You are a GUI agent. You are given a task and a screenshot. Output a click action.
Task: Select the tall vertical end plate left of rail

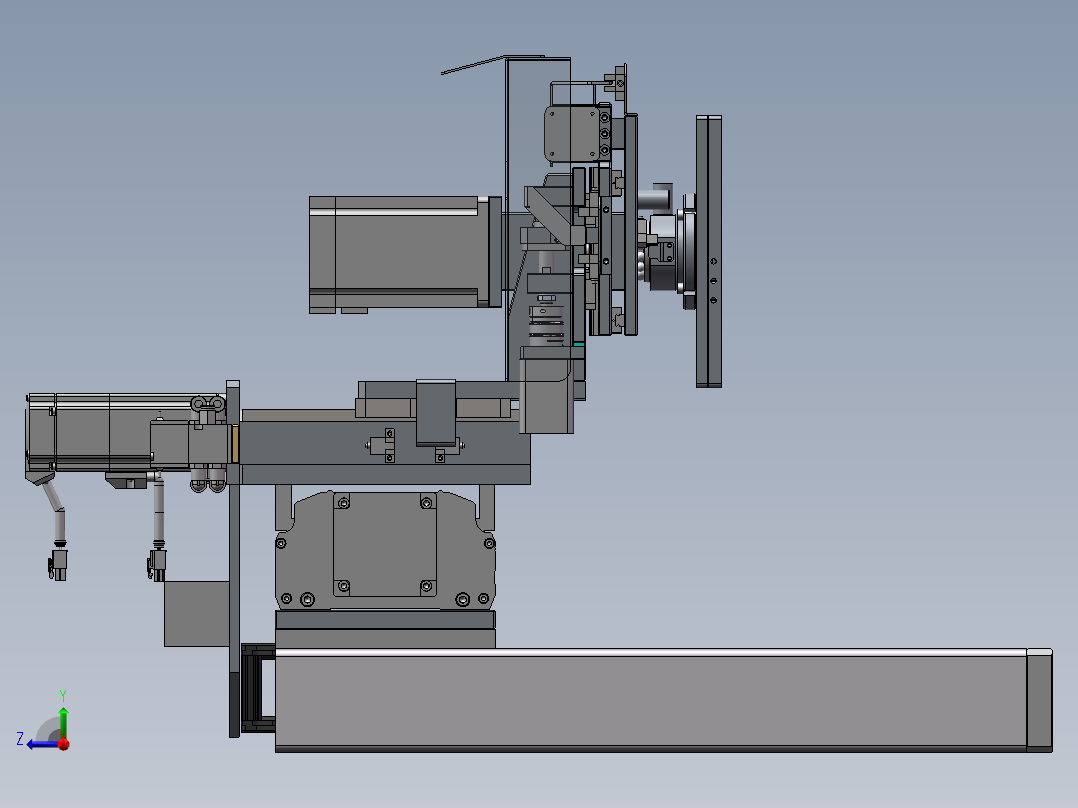pos(234,559)
